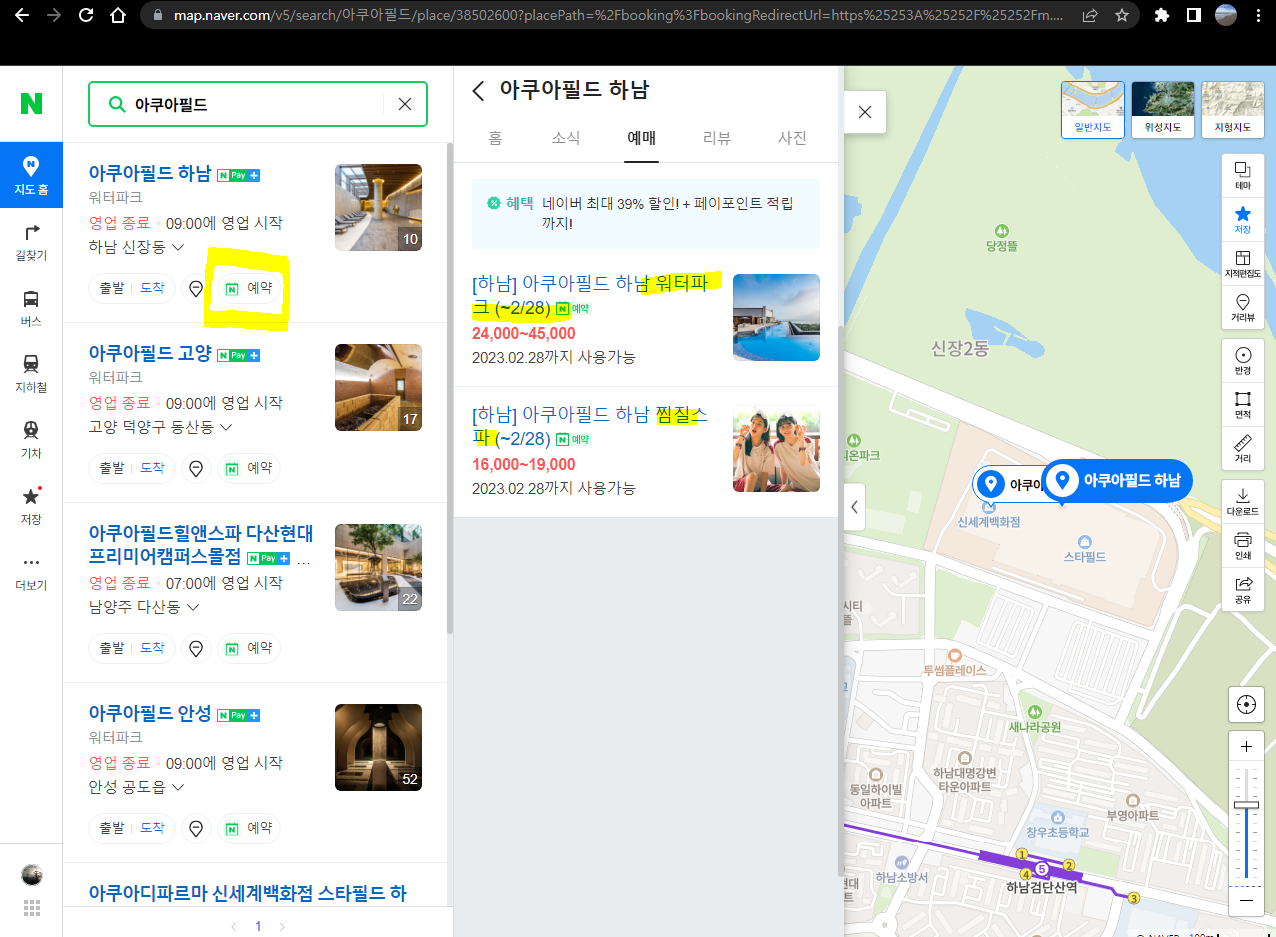Click the location pin icon for 아쿠아필드 안성
Viewport: 1276px width, 937px height.
(196, 828)
